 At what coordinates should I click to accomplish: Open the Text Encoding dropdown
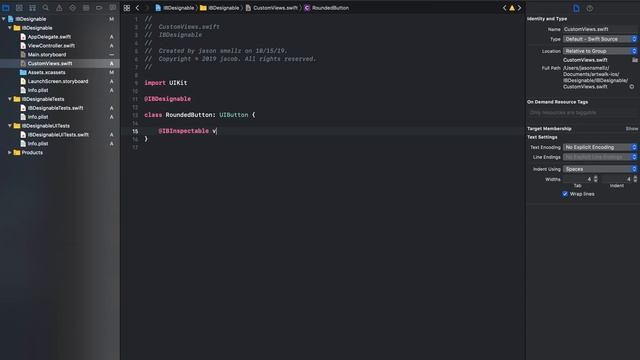click(x=600, y=147)
